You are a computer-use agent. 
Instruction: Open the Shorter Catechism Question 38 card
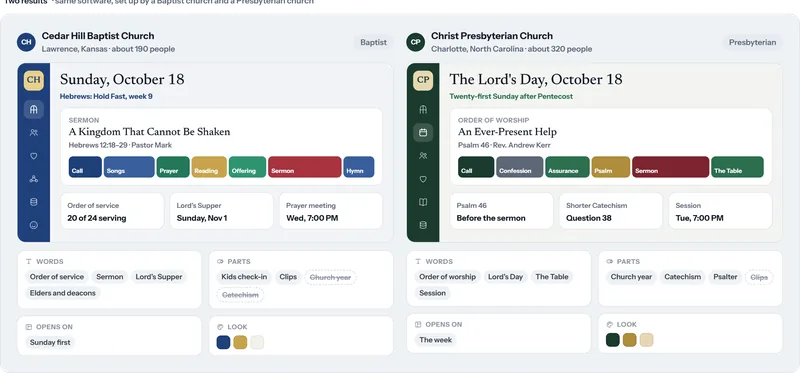coord(611,211)
